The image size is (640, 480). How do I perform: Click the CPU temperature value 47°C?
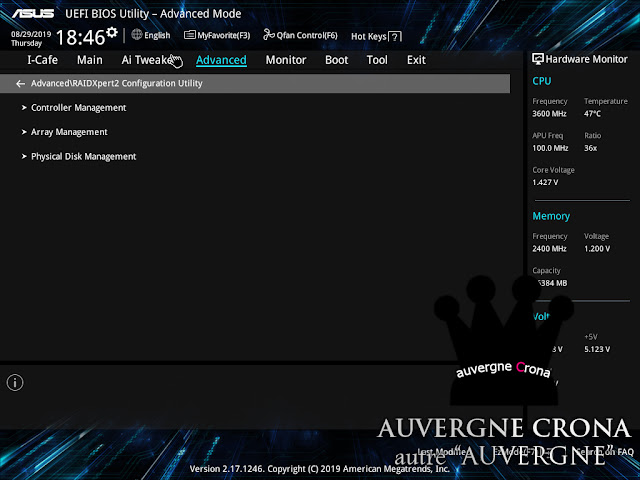pos(592,114)
